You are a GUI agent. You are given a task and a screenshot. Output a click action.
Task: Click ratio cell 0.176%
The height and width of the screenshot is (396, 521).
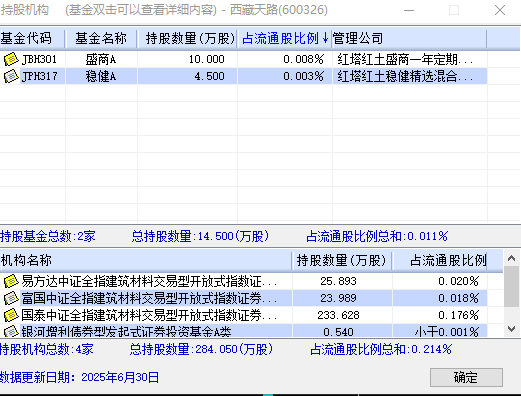click(x=458, y=315)
